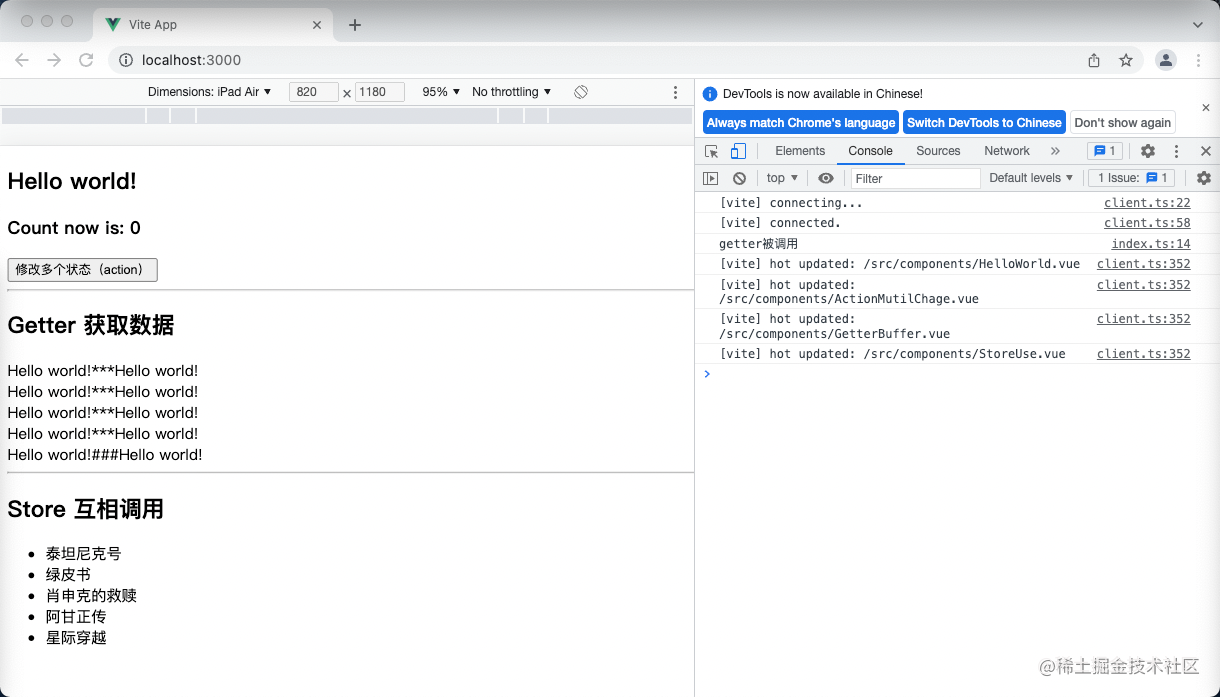Open client.ts:352 link for StoreUse.vue
This screenshot has height=697, width=1220.
coord(1143,354)
